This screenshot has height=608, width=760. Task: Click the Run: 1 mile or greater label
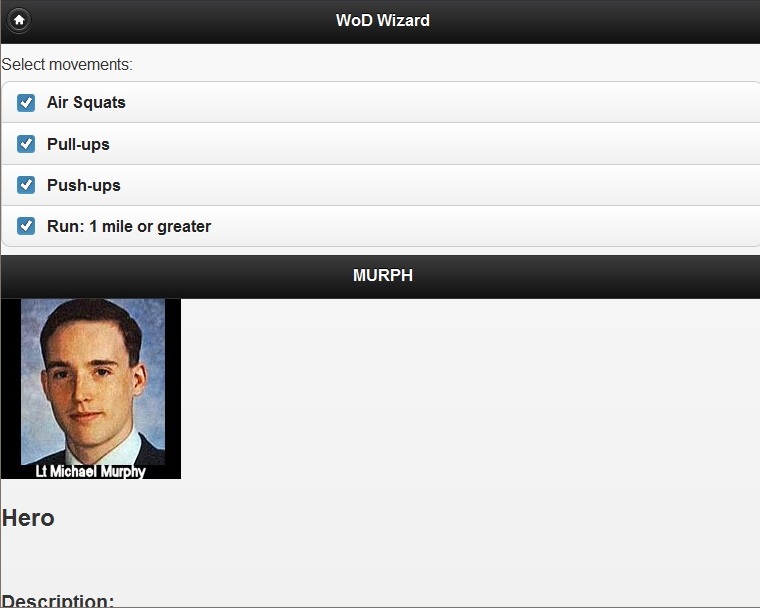(129, 226)
